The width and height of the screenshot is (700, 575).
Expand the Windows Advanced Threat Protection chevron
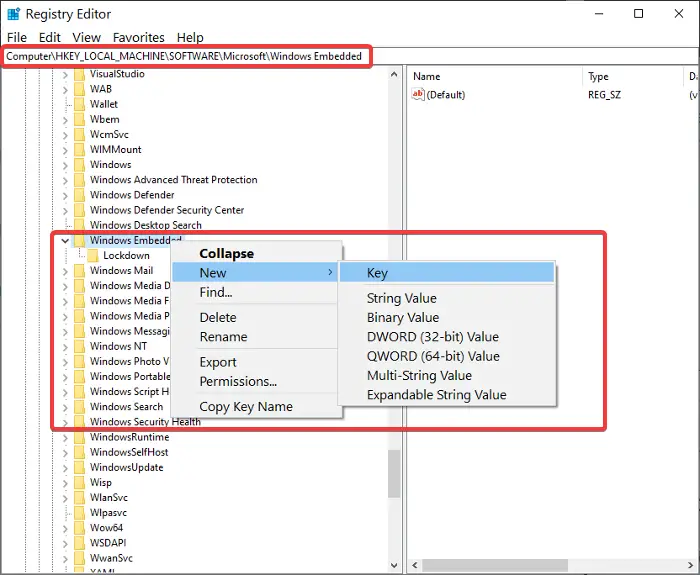(65, 180)
